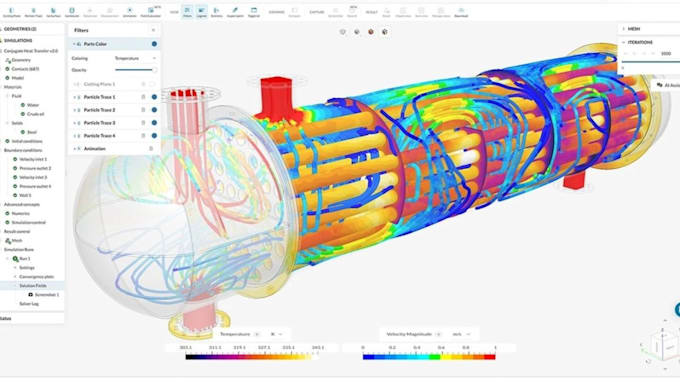The height and width of the screenshot is (383, 680).
Task: Select the orange sphere render mode icon
Action: (371, 32)
